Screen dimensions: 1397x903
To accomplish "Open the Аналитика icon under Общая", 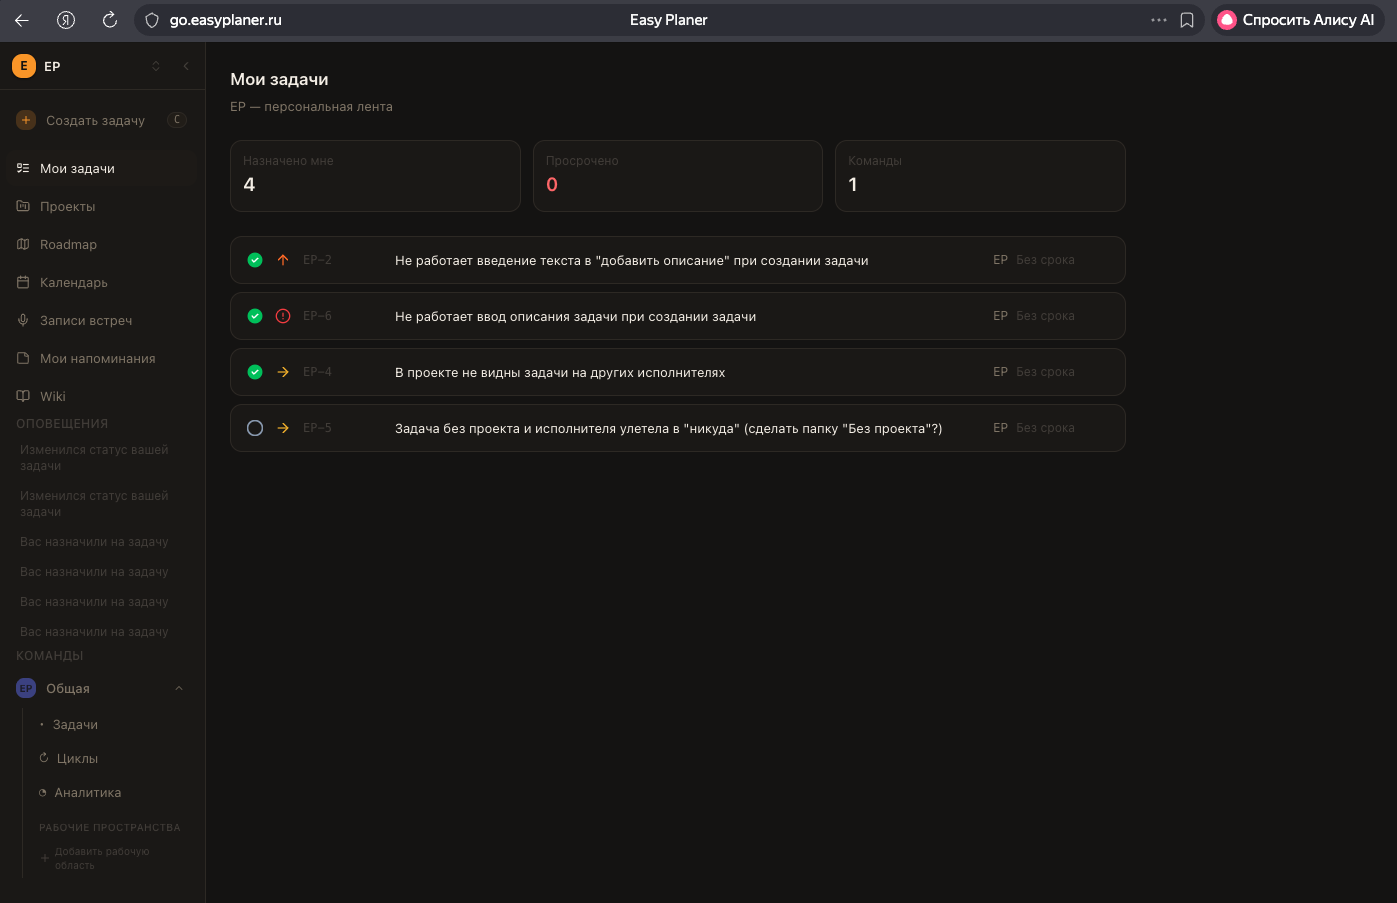I will pyautogui.click(x=42, y=792).
